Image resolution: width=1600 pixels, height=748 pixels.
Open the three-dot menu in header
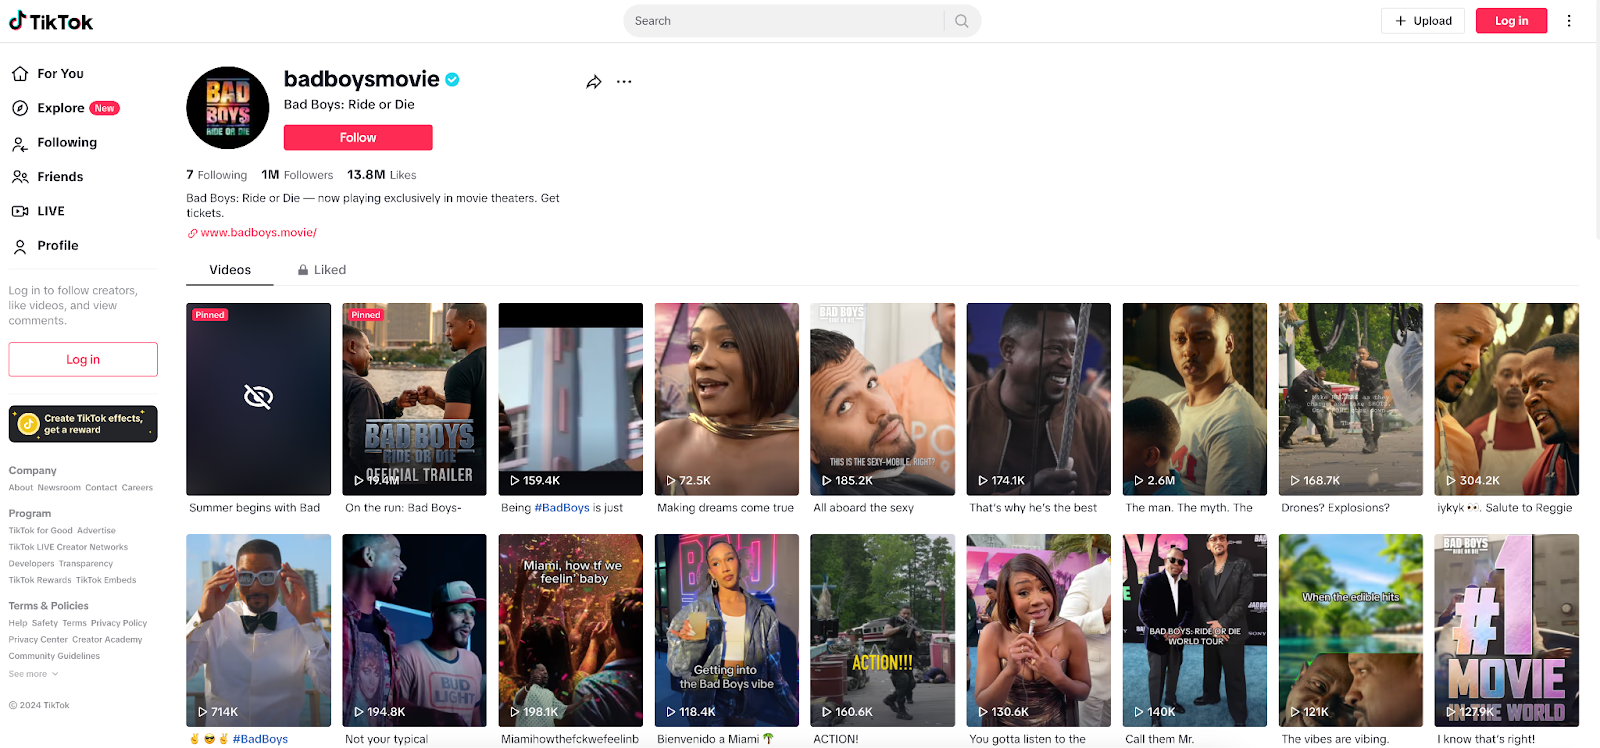click(1569, 21)
